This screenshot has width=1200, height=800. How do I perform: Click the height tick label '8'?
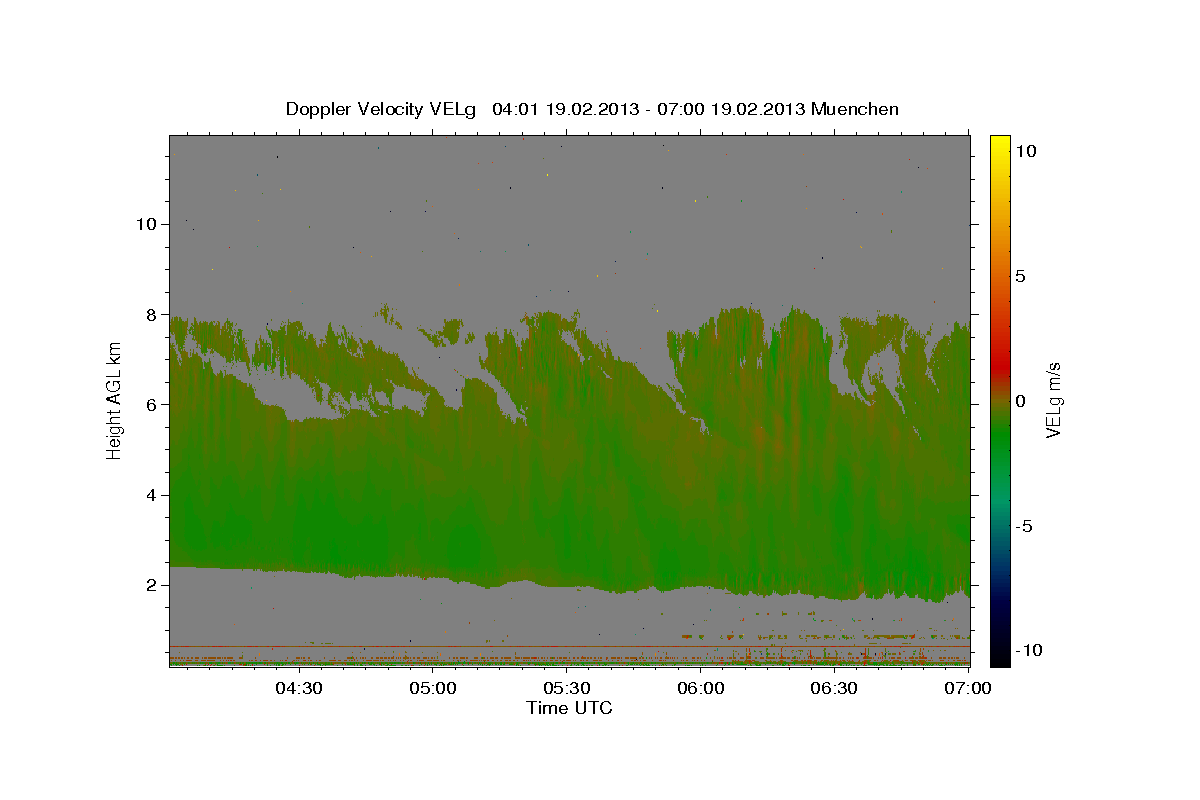click(150, 314)
